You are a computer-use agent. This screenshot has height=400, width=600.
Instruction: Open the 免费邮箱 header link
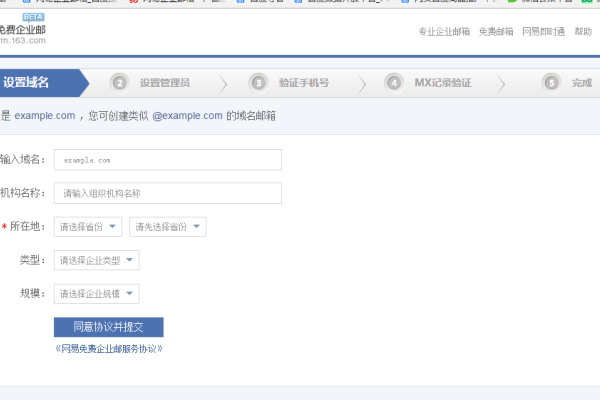(496, 31)
